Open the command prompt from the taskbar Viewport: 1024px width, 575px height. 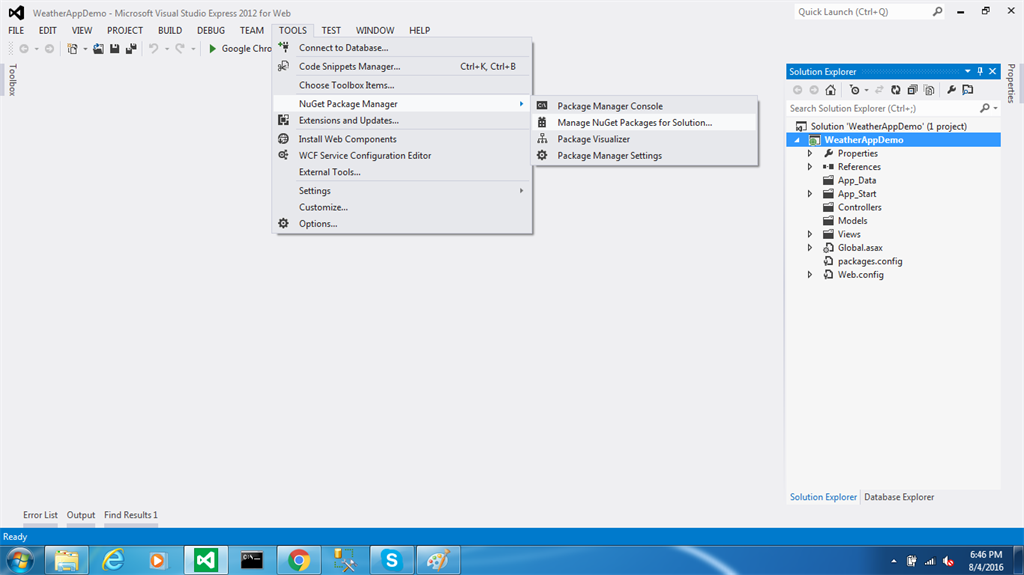(251, 560)
